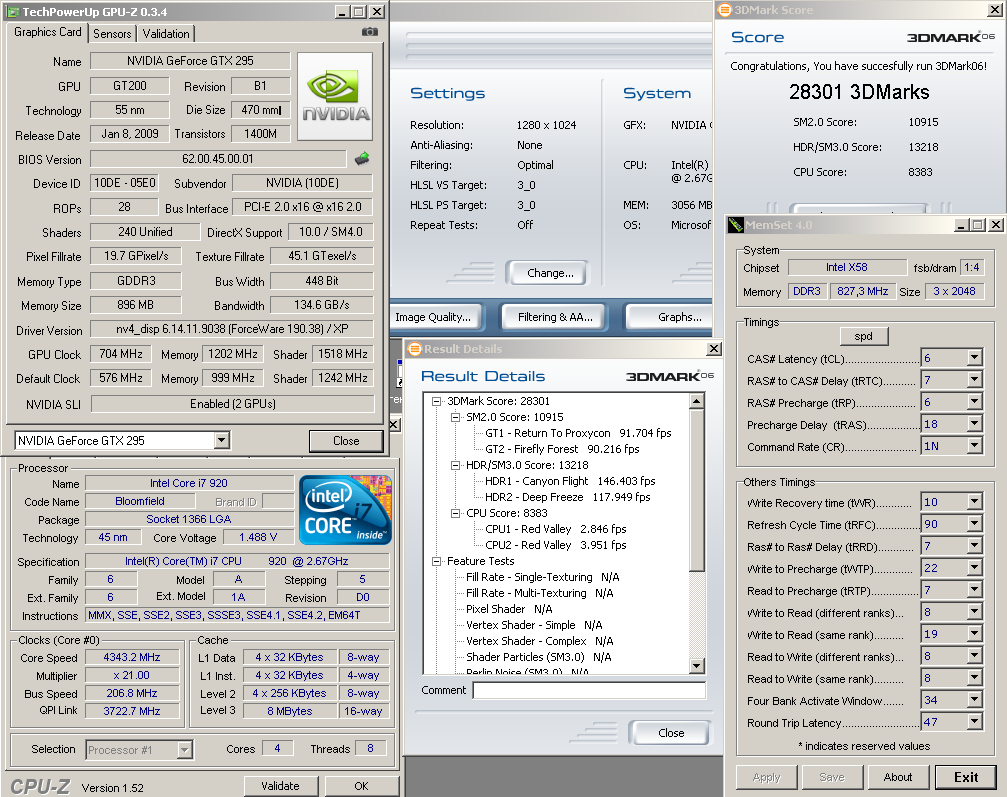Viewport: 1007px width, 797px height.
Task: Open the Validation tab
Action: (x=166, y=33)
